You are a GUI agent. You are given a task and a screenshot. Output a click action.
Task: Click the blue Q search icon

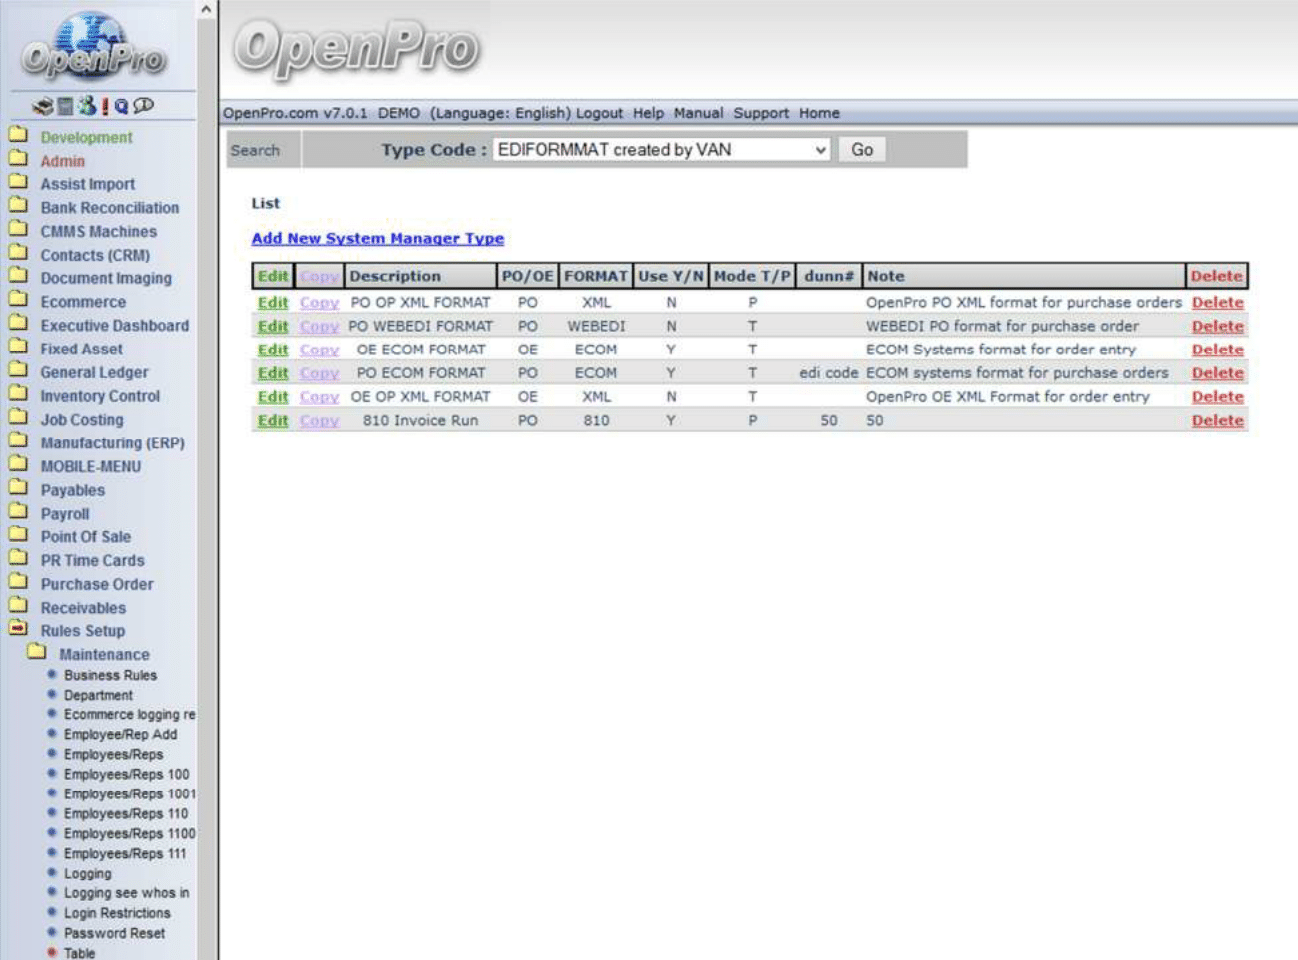click(121, 106)
